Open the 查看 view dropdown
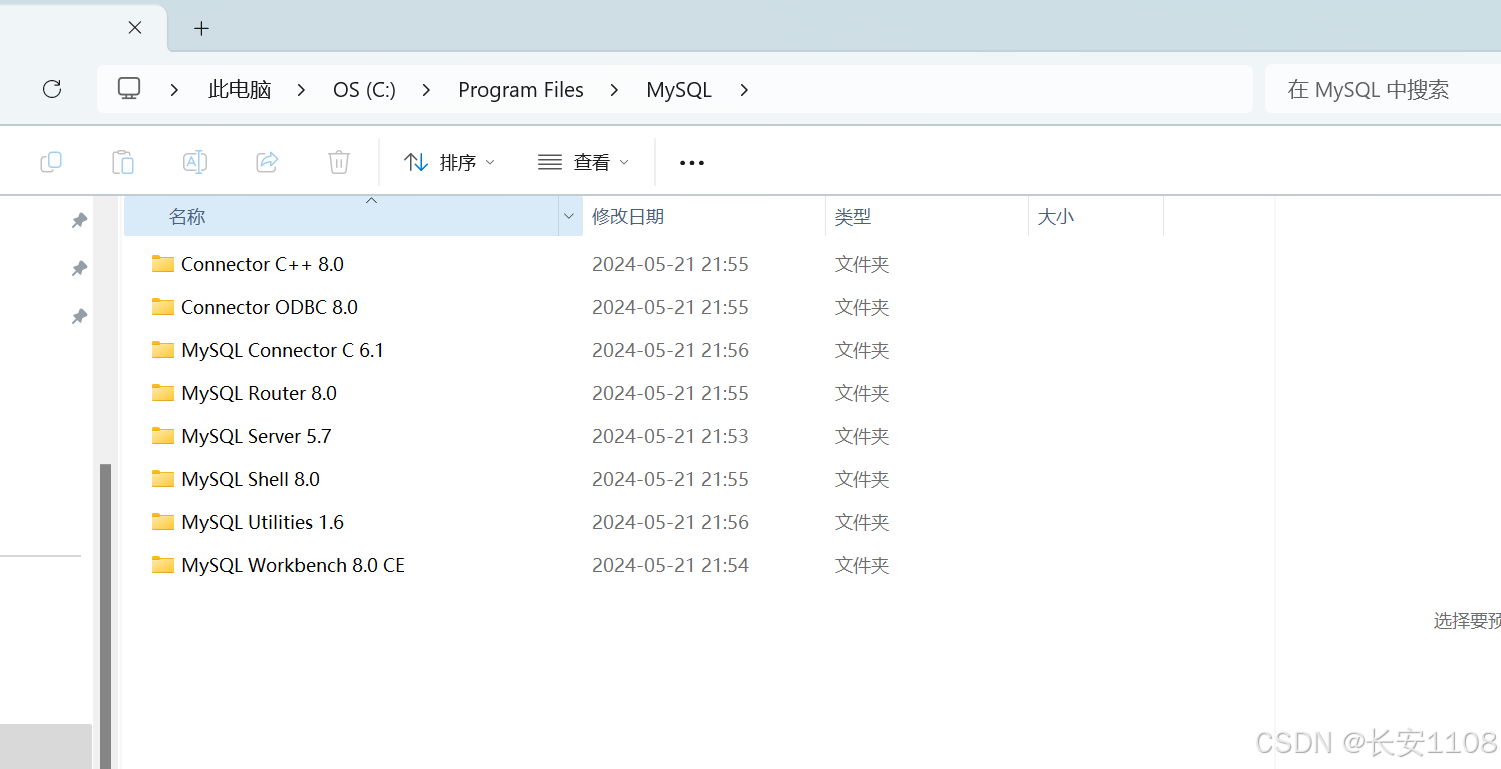 [584, 162]
